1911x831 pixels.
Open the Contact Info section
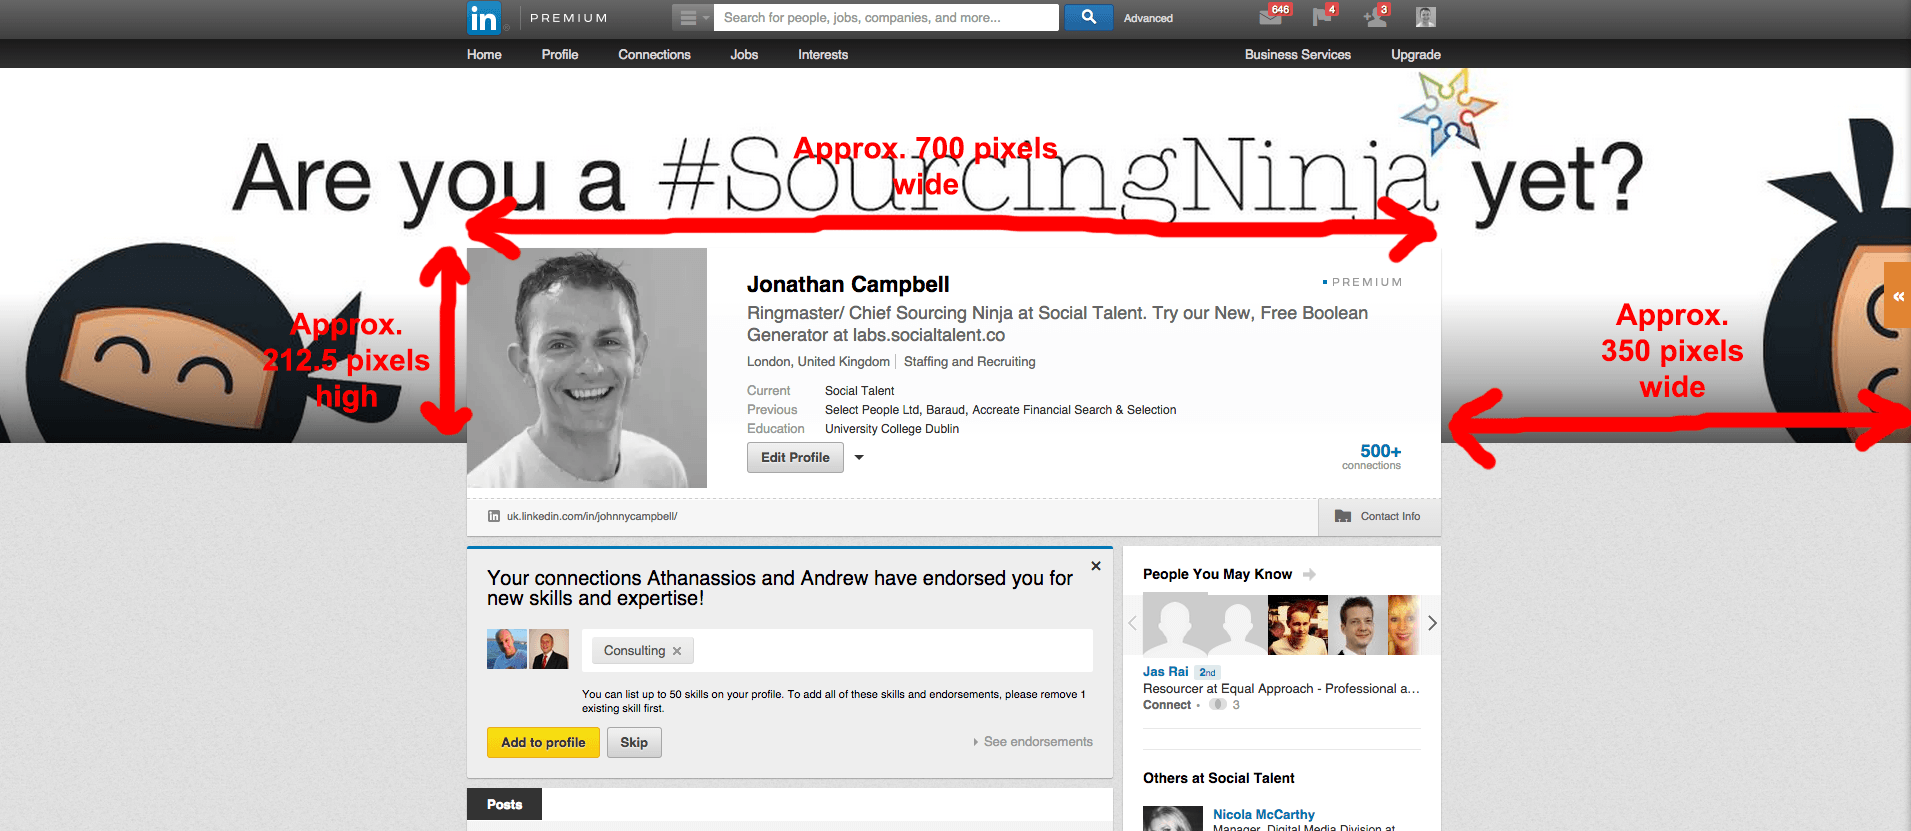1380,516
